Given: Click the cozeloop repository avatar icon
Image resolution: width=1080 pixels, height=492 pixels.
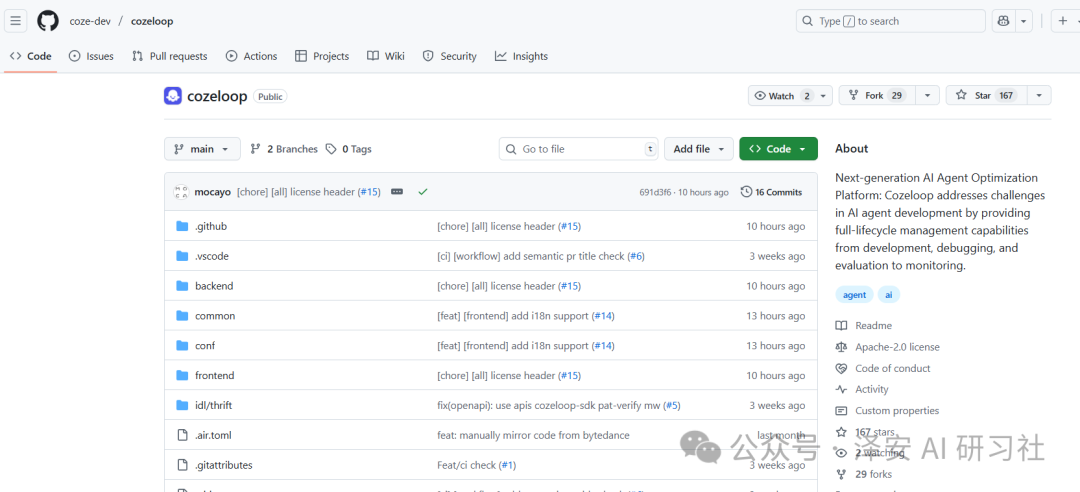Looking at the screenshot, I should coord(173,96).
